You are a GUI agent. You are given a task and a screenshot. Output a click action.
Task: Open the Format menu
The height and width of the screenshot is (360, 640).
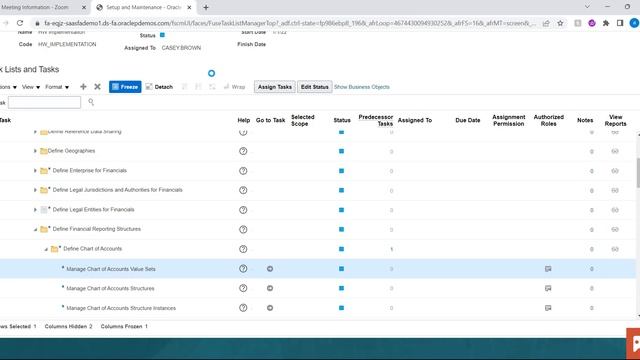pos(57,87)
